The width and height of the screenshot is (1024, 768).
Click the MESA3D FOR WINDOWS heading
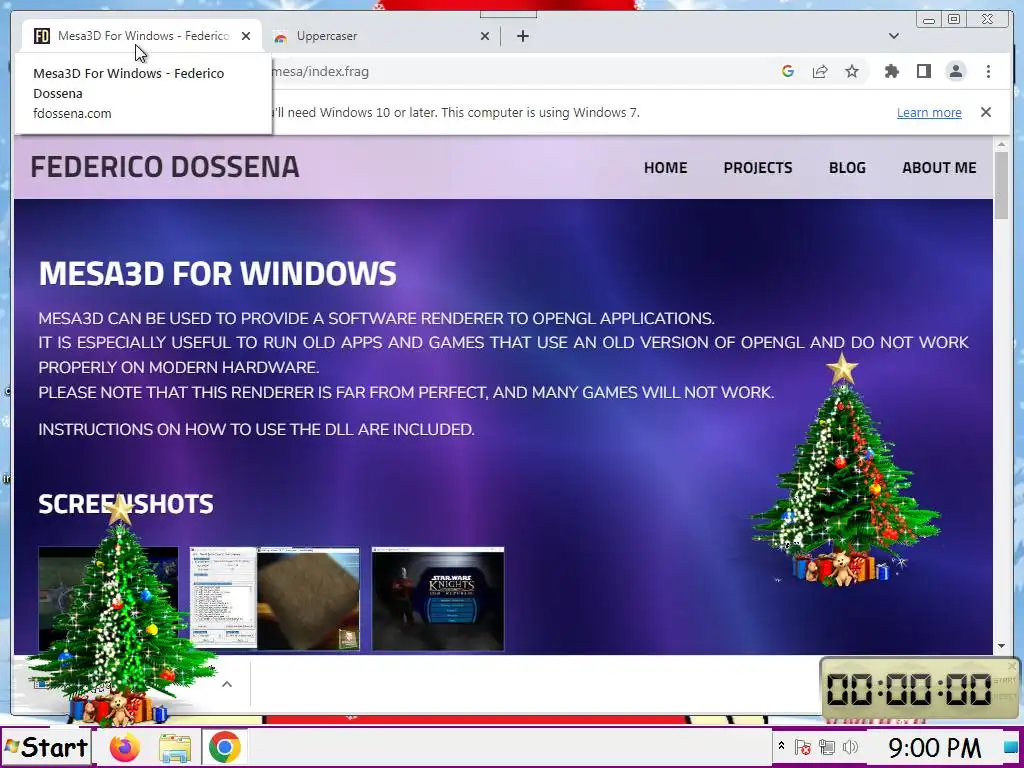[217, 273]
